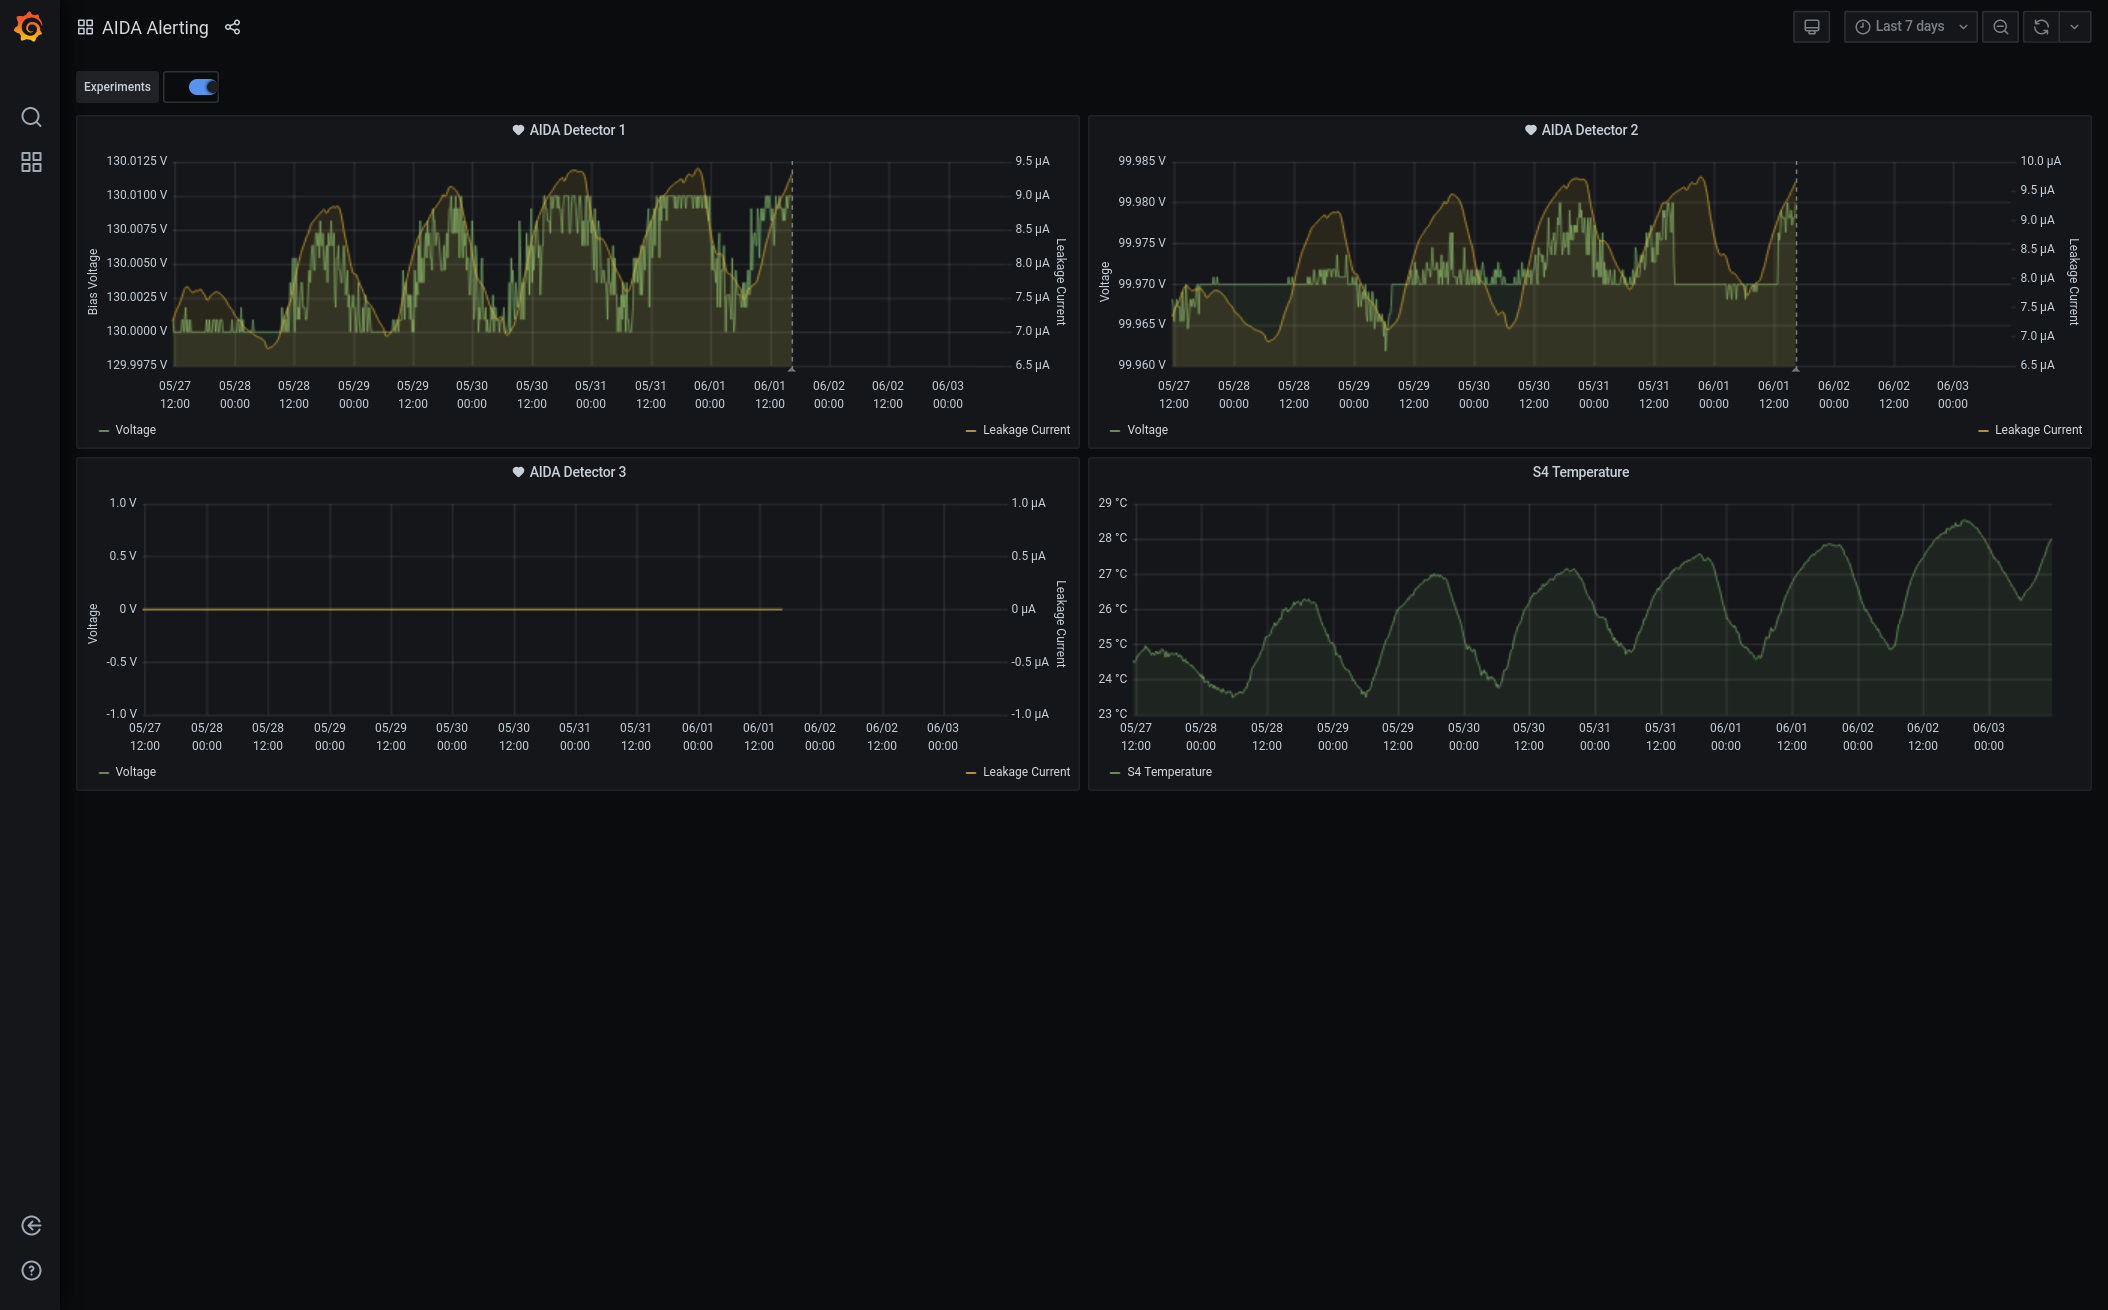The height and width of the screenshot is (1310, 2108).
Task: Toggle Leakage Current series in Detector 2 legend
Action: tap(2038, 430)
